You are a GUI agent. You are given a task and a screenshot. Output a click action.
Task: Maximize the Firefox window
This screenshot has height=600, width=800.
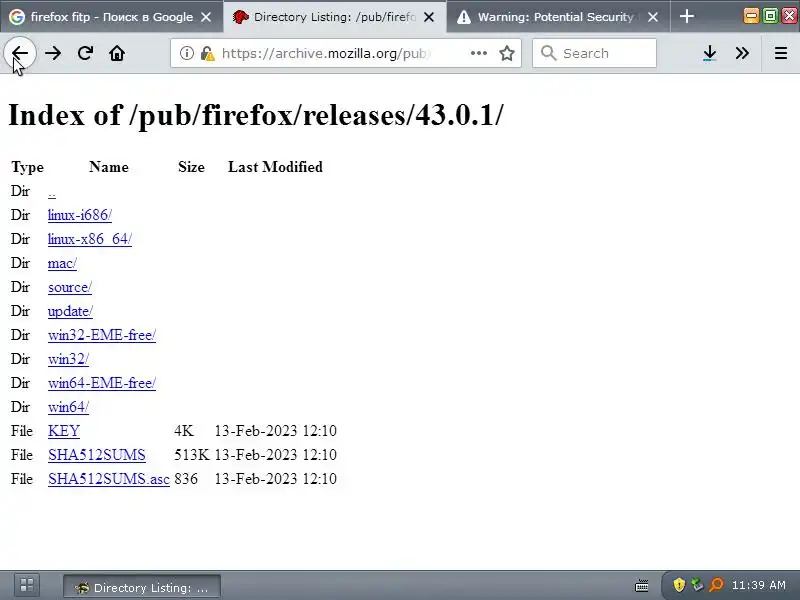(x=770, y=16)
